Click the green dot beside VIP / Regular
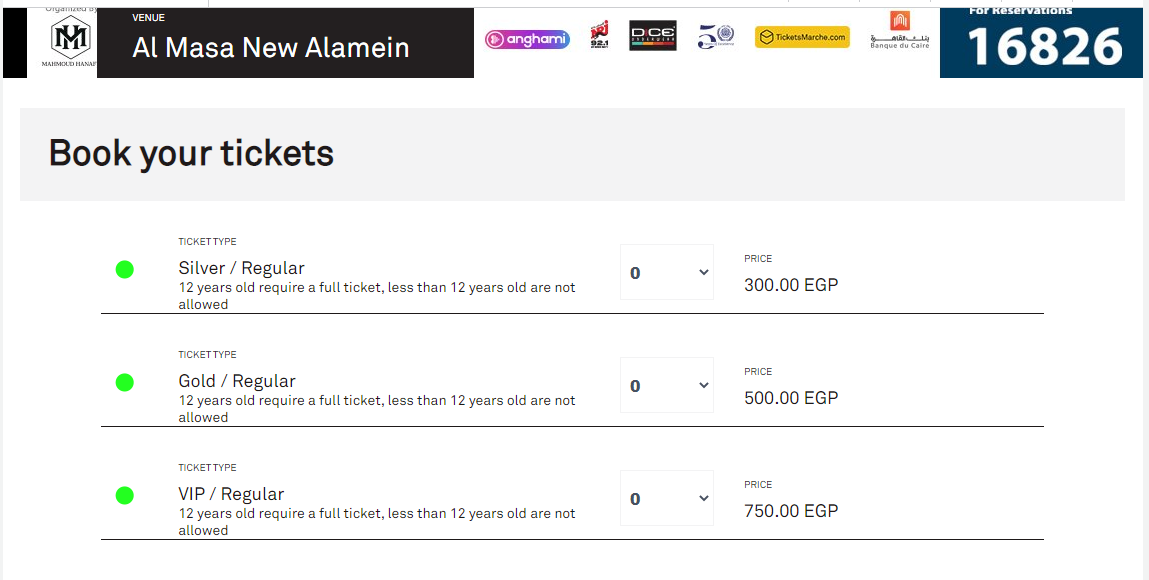 [x=125, y=495]
